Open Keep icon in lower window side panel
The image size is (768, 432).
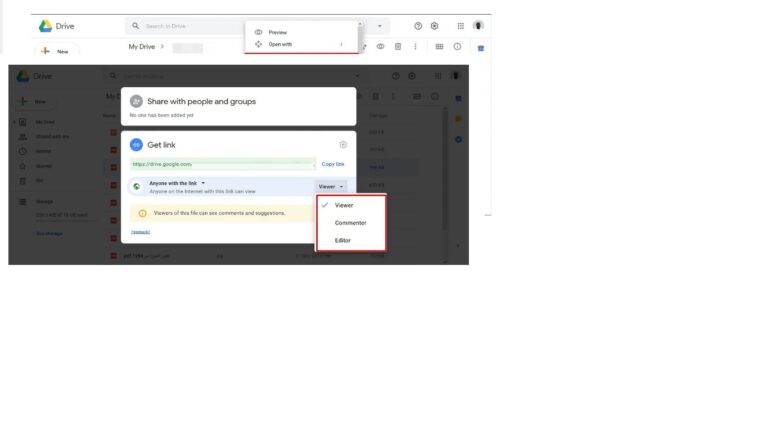(458, 119)
